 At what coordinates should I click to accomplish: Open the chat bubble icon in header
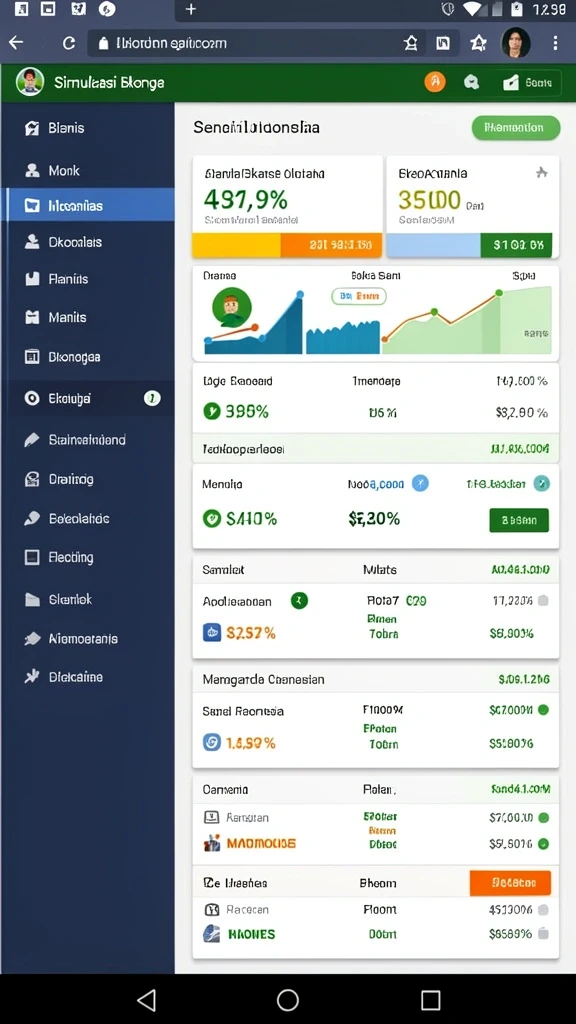(x=471, y=82)
